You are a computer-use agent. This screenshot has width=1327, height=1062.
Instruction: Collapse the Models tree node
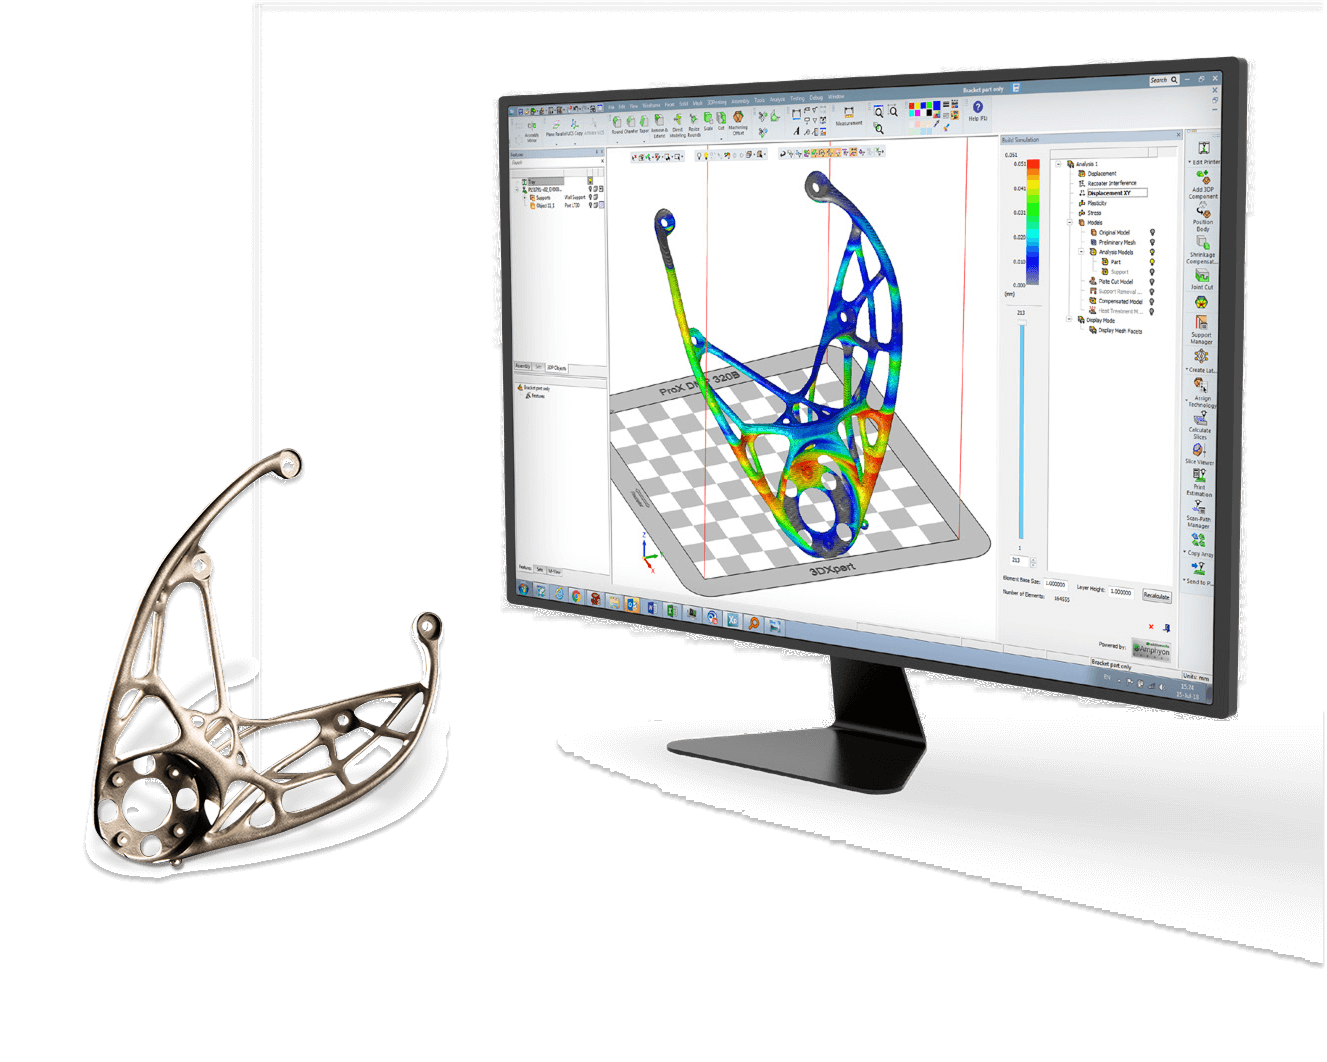1071,223
